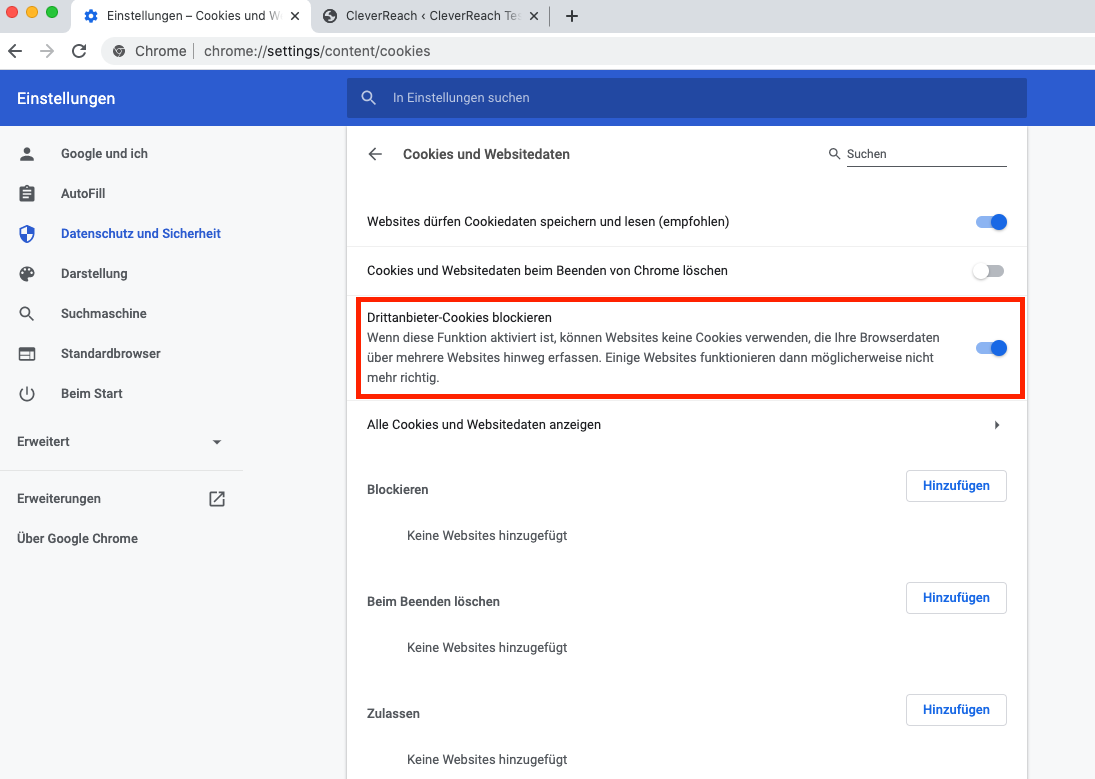This screenshot has width=1095, height=779.
Task: Disable Drittanbieter-Cookies blockieren switch
Action: pyautogui.click(x=991, y=348)
